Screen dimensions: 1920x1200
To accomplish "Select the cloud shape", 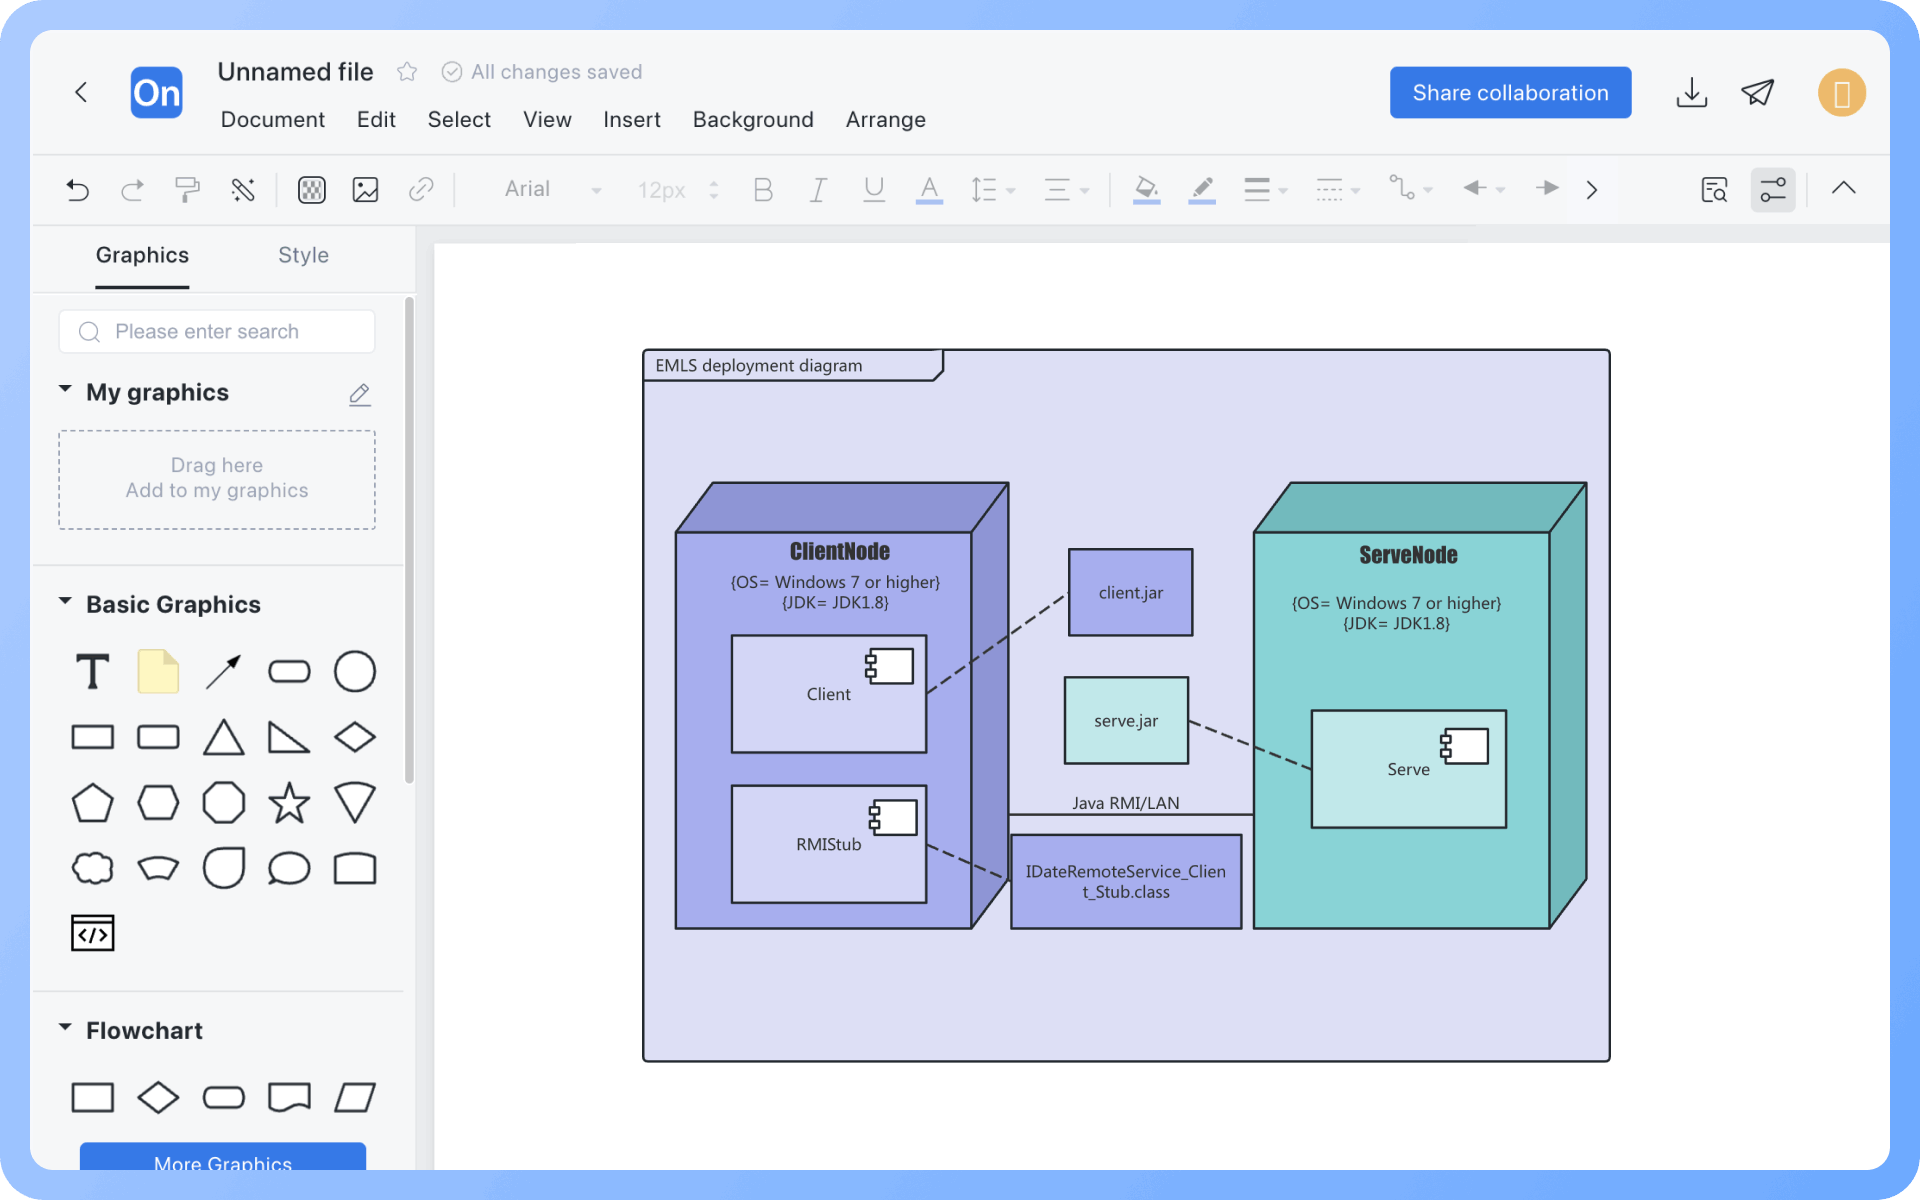I will [93, 868].
